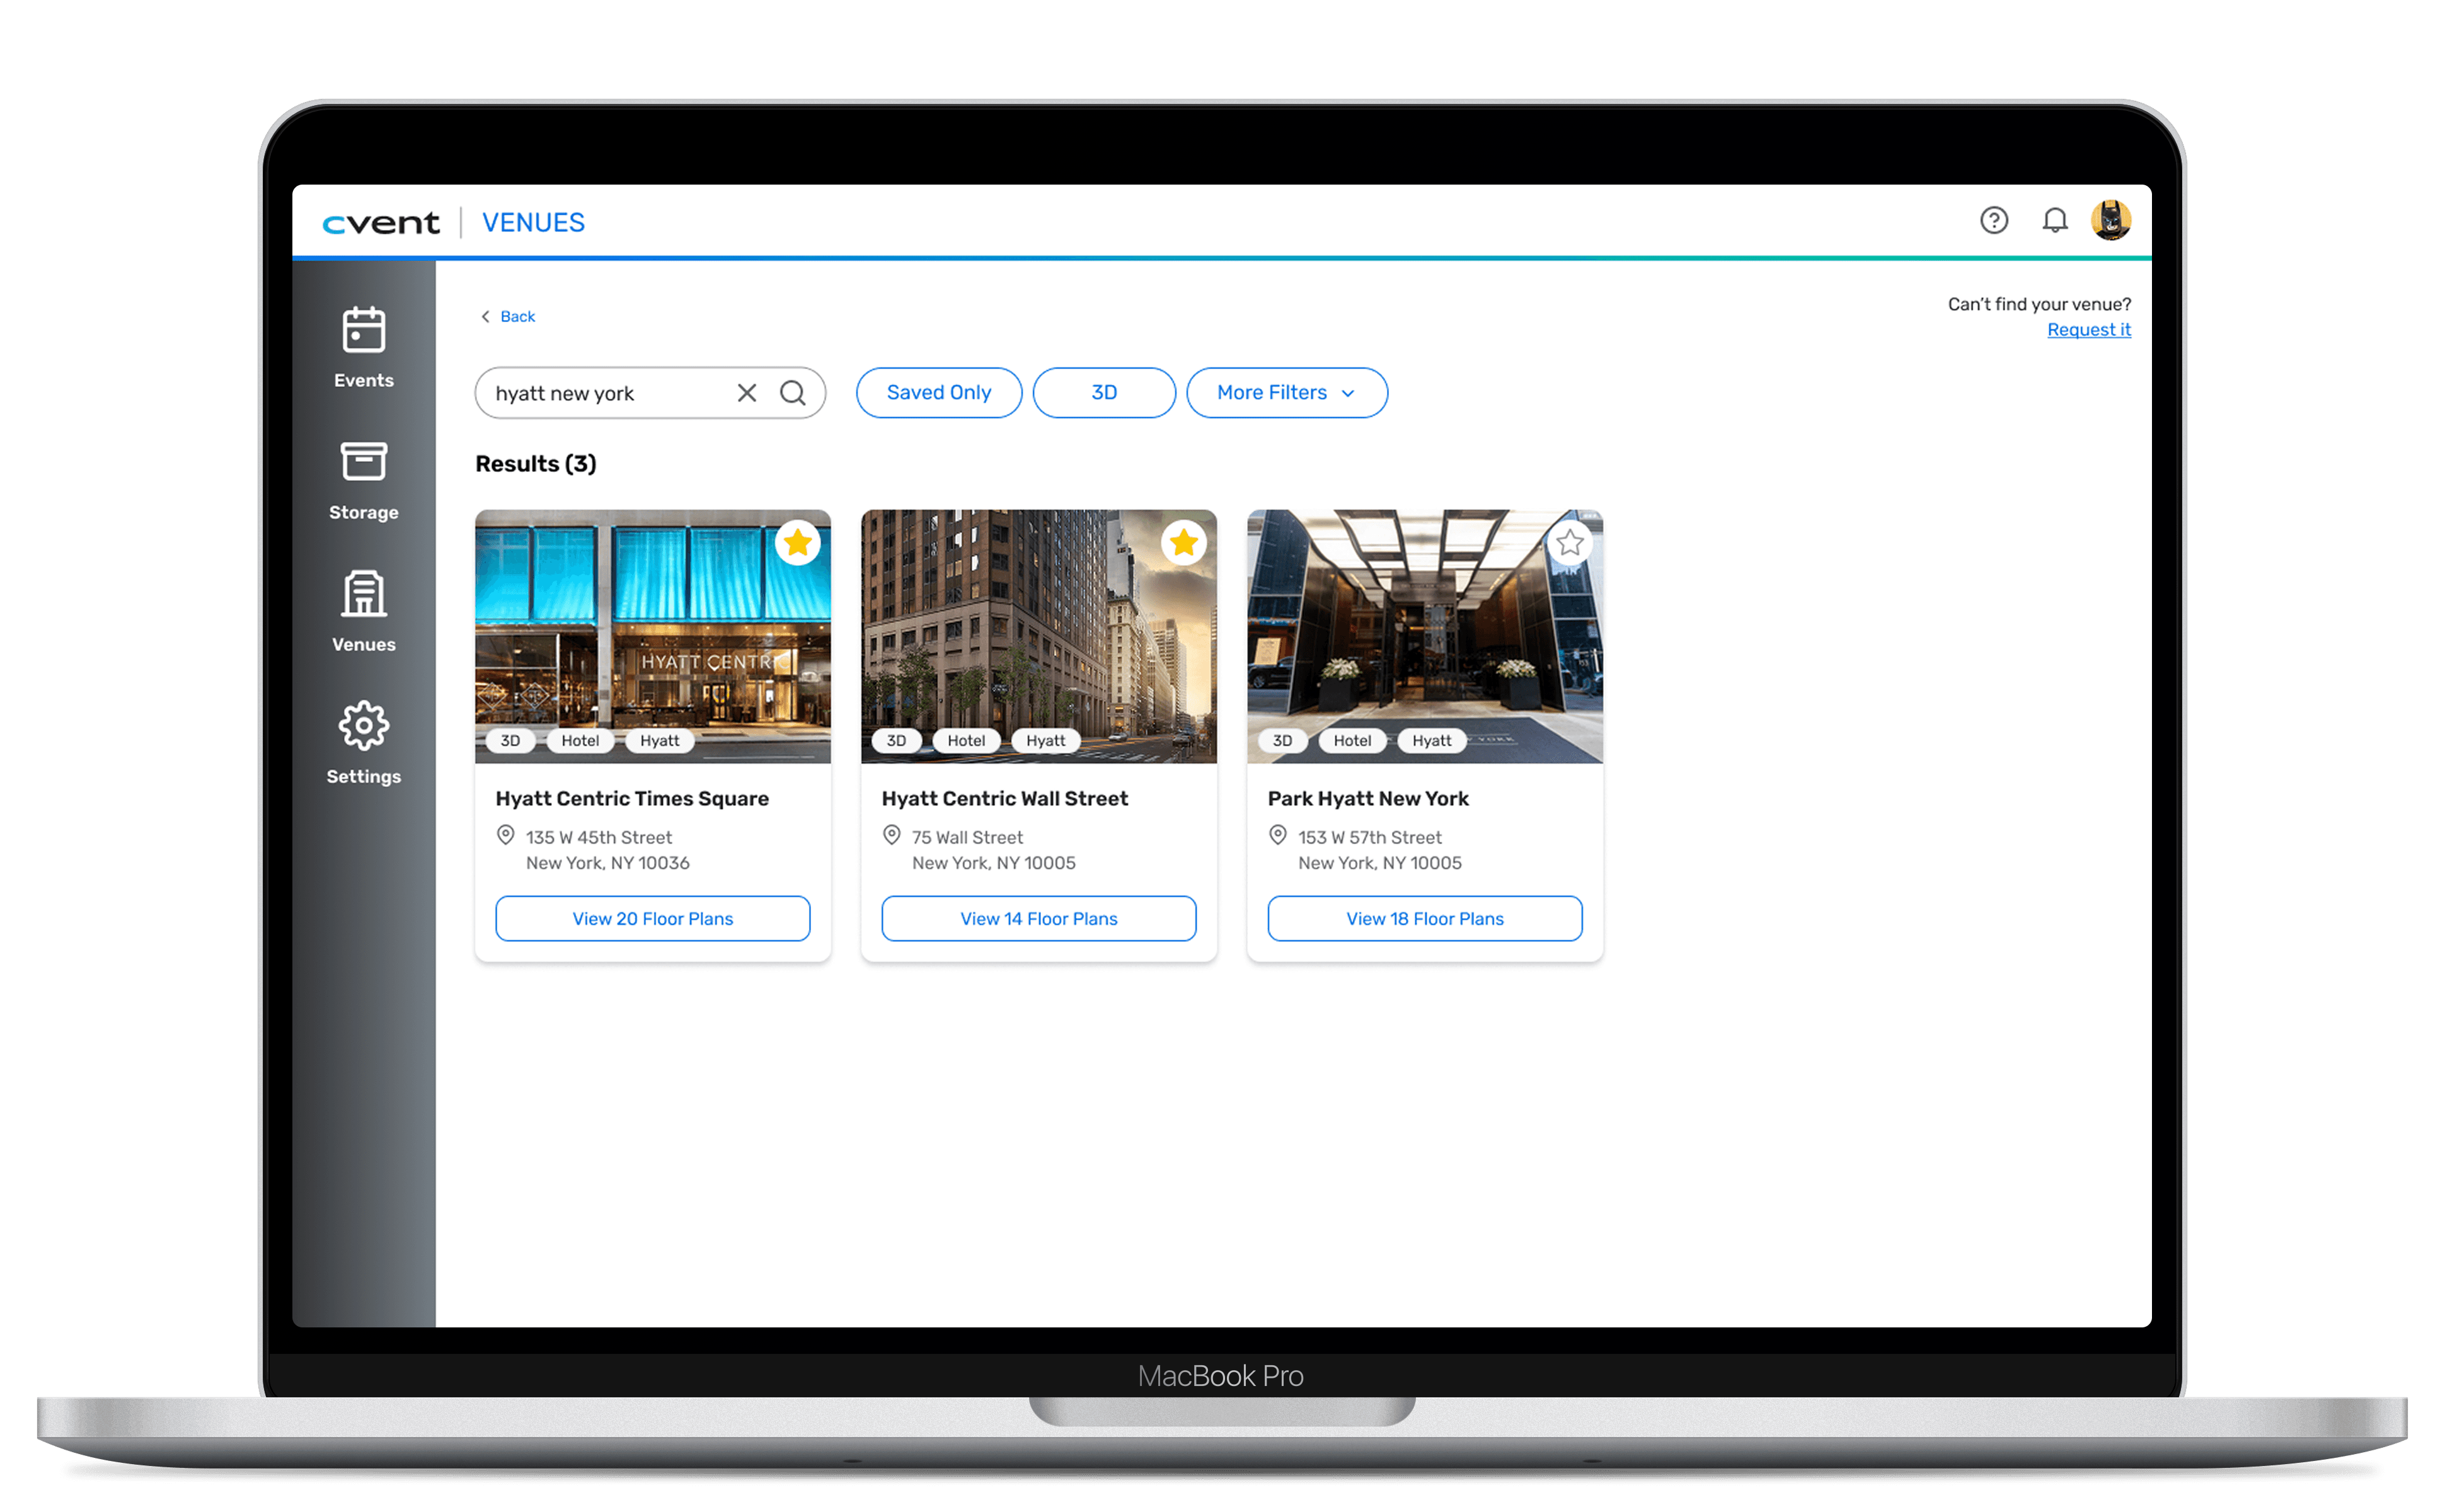Click the magnifying glass search icon
This screenshot has width=2445, height=1512.
793,393
